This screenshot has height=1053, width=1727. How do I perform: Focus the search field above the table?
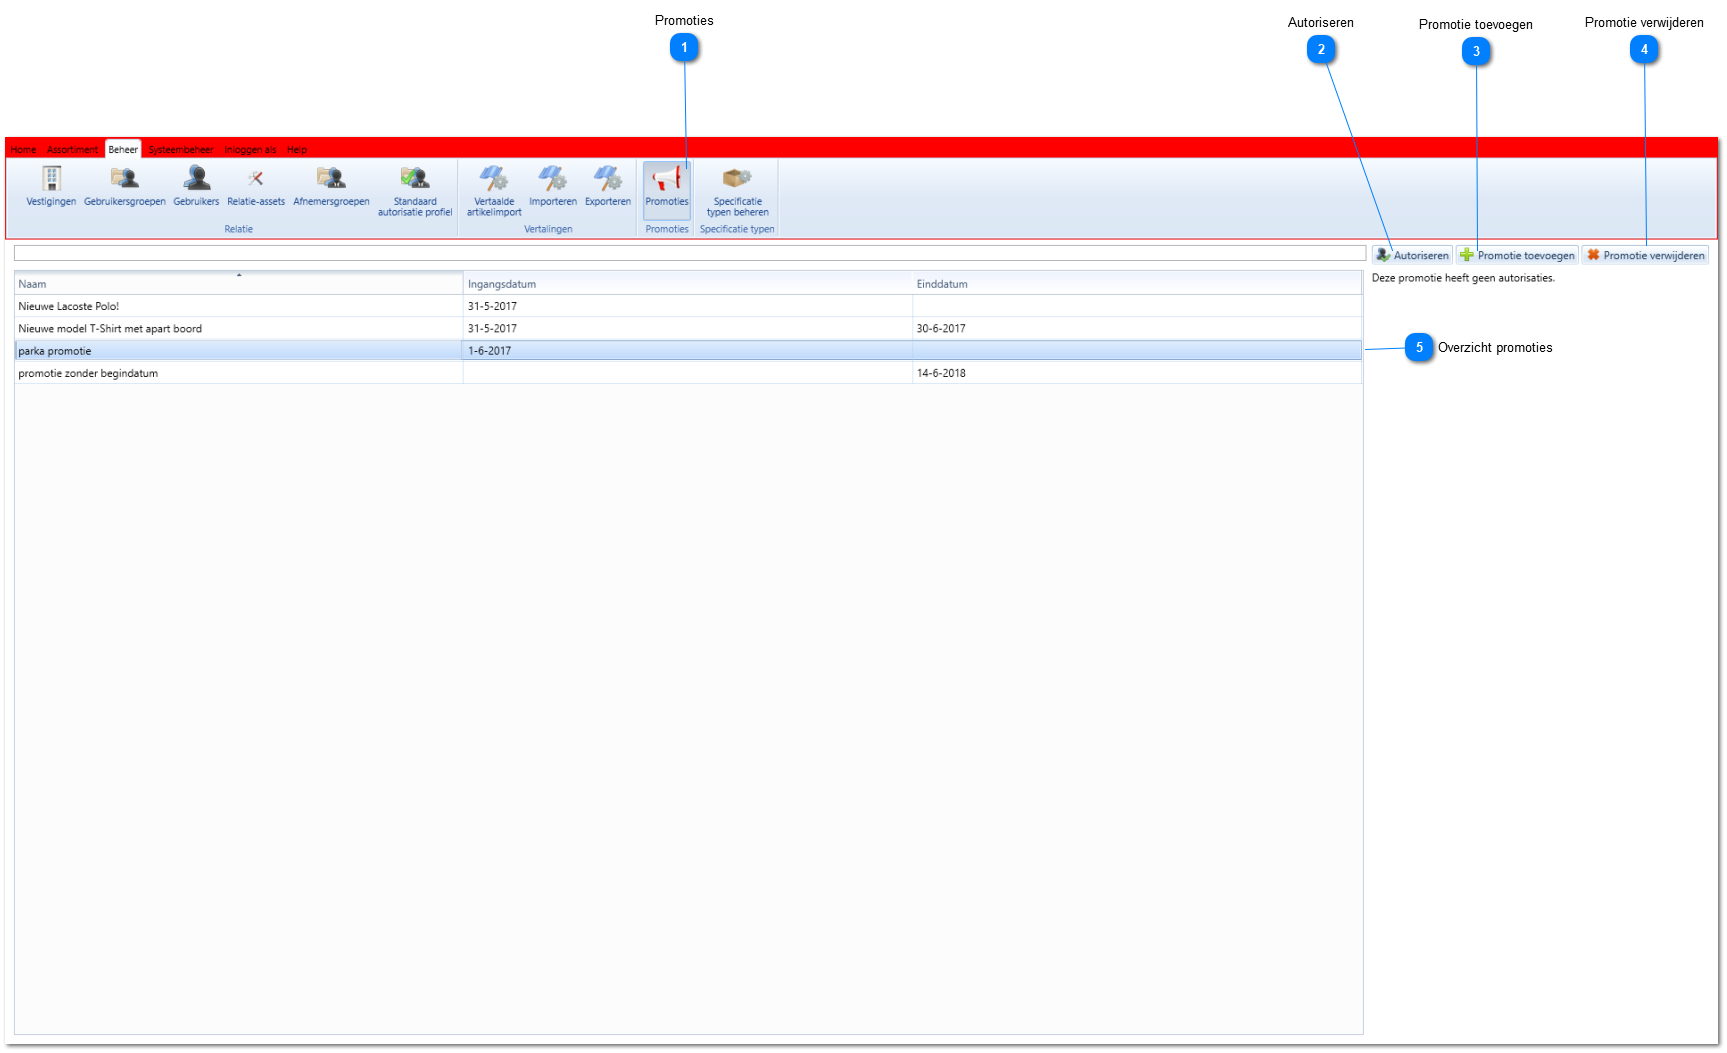coord(690,254)
